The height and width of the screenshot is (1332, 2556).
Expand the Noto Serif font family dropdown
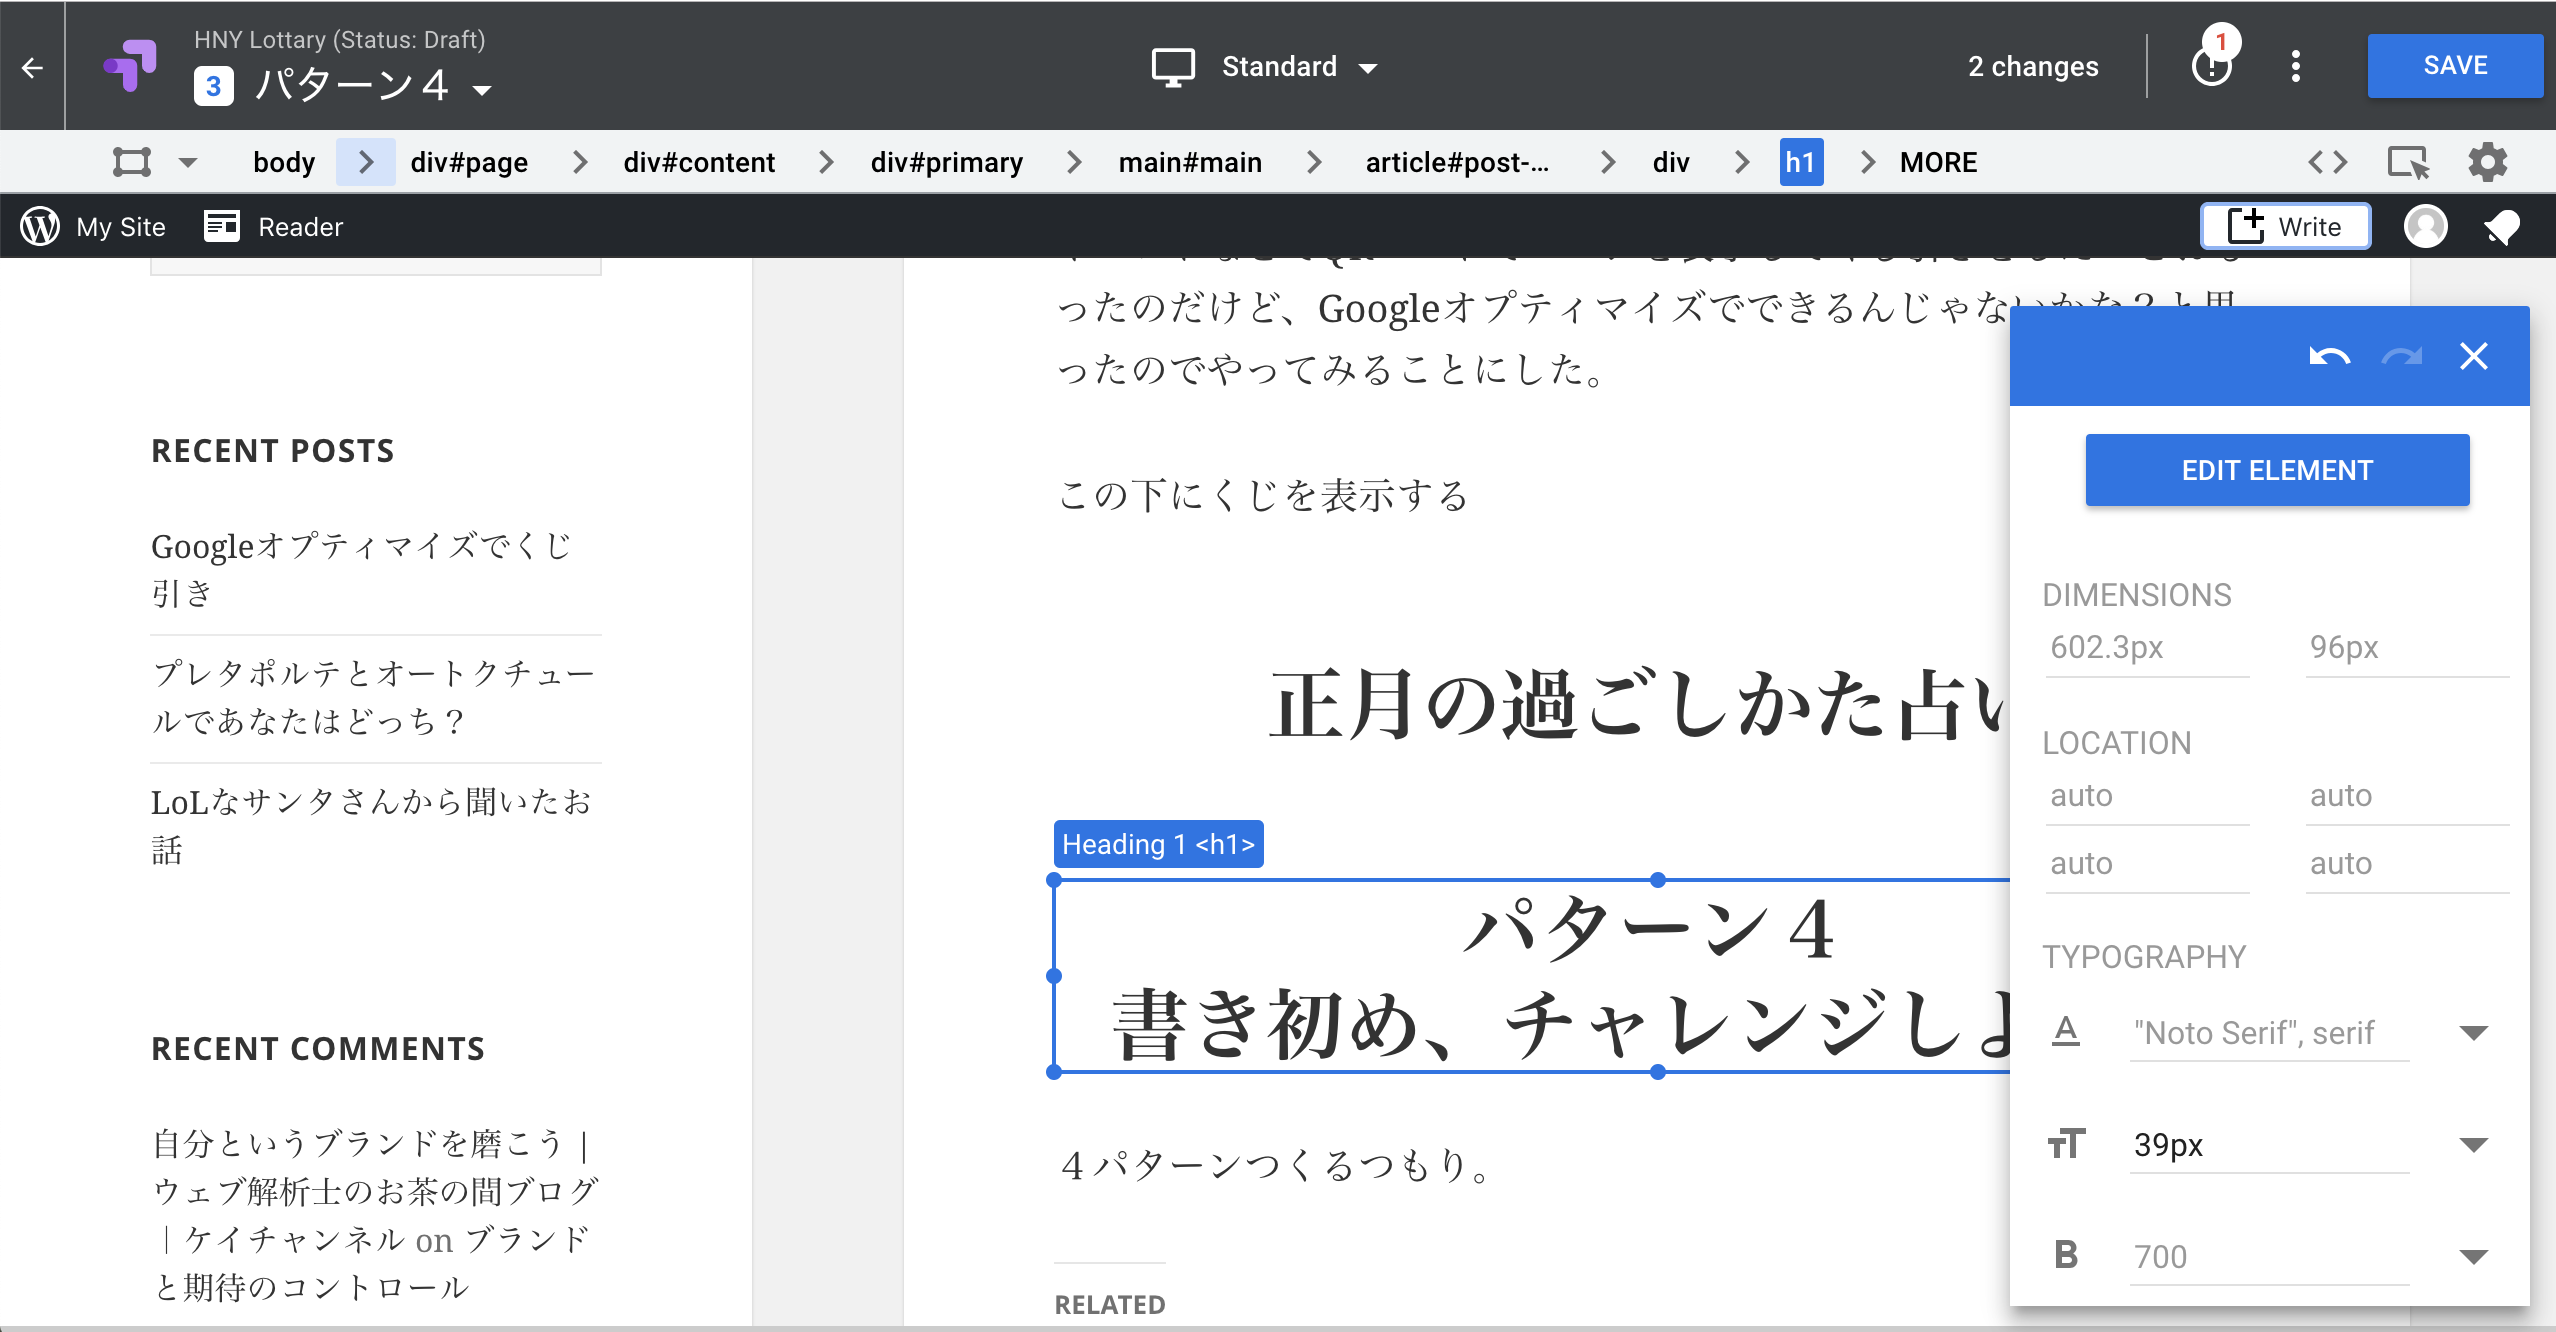point(2473,1033)
